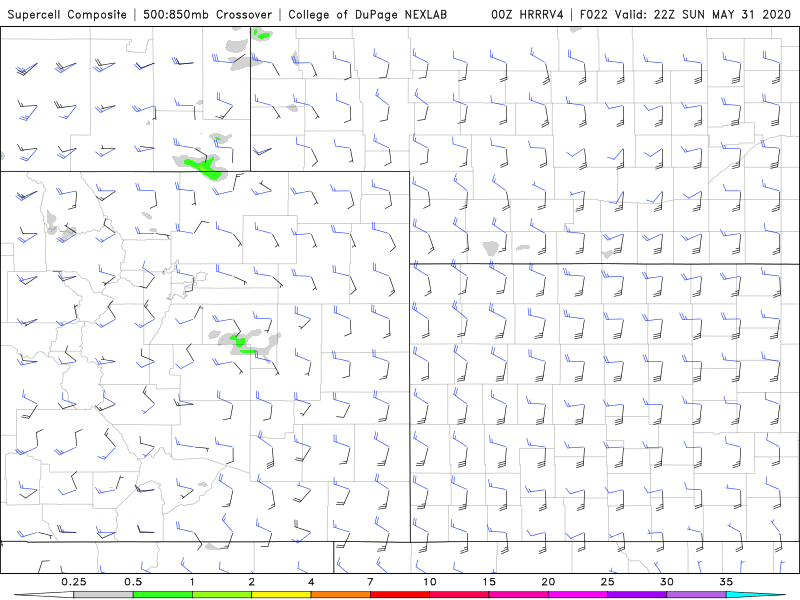The image size is (800, 600).
Task: Click the 0.25 legend value
Action: point(74,582)
